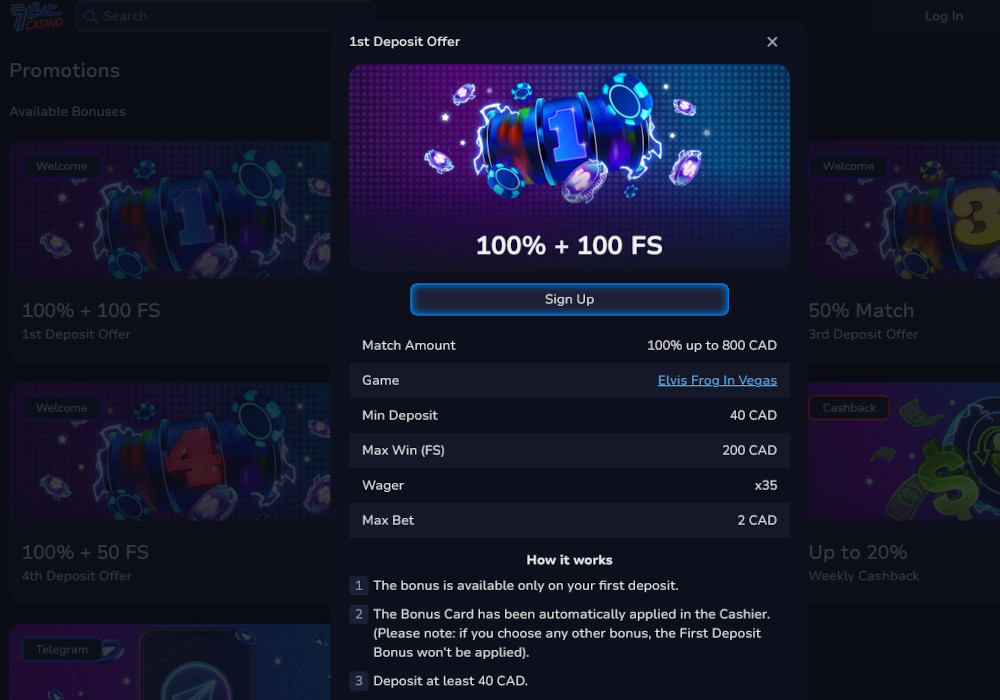Image resolution: width=1000 pixels, height=700 pixels.
Task: Click the Min Deposit row in bonus details
Action: click(569, 415)
